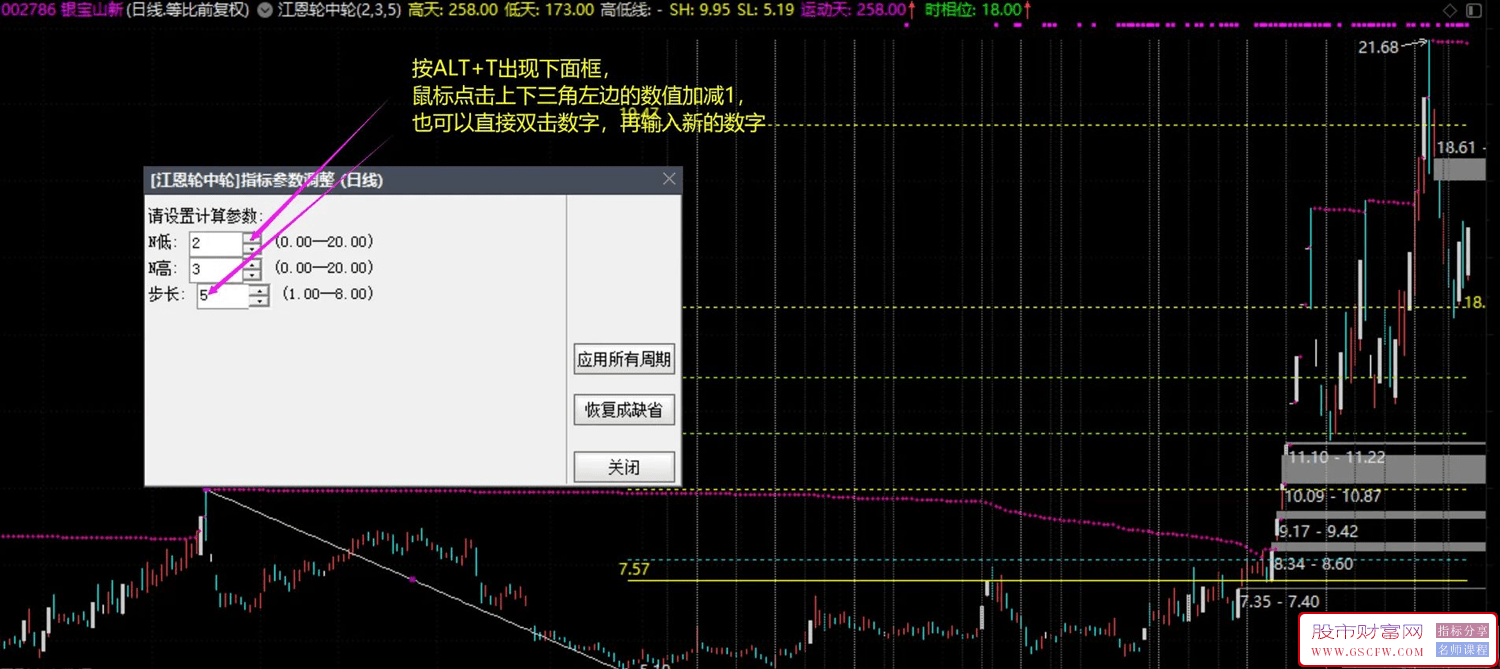1500x669 pixels.
Task: Click the 低天: 173.00 value
Action: [x=548, y=10]
